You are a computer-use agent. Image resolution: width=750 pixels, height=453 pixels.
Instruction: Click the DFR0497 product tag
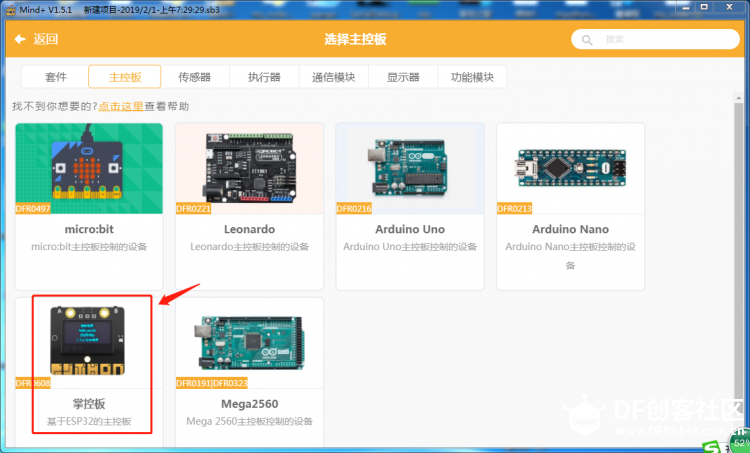tap(33, 209)
